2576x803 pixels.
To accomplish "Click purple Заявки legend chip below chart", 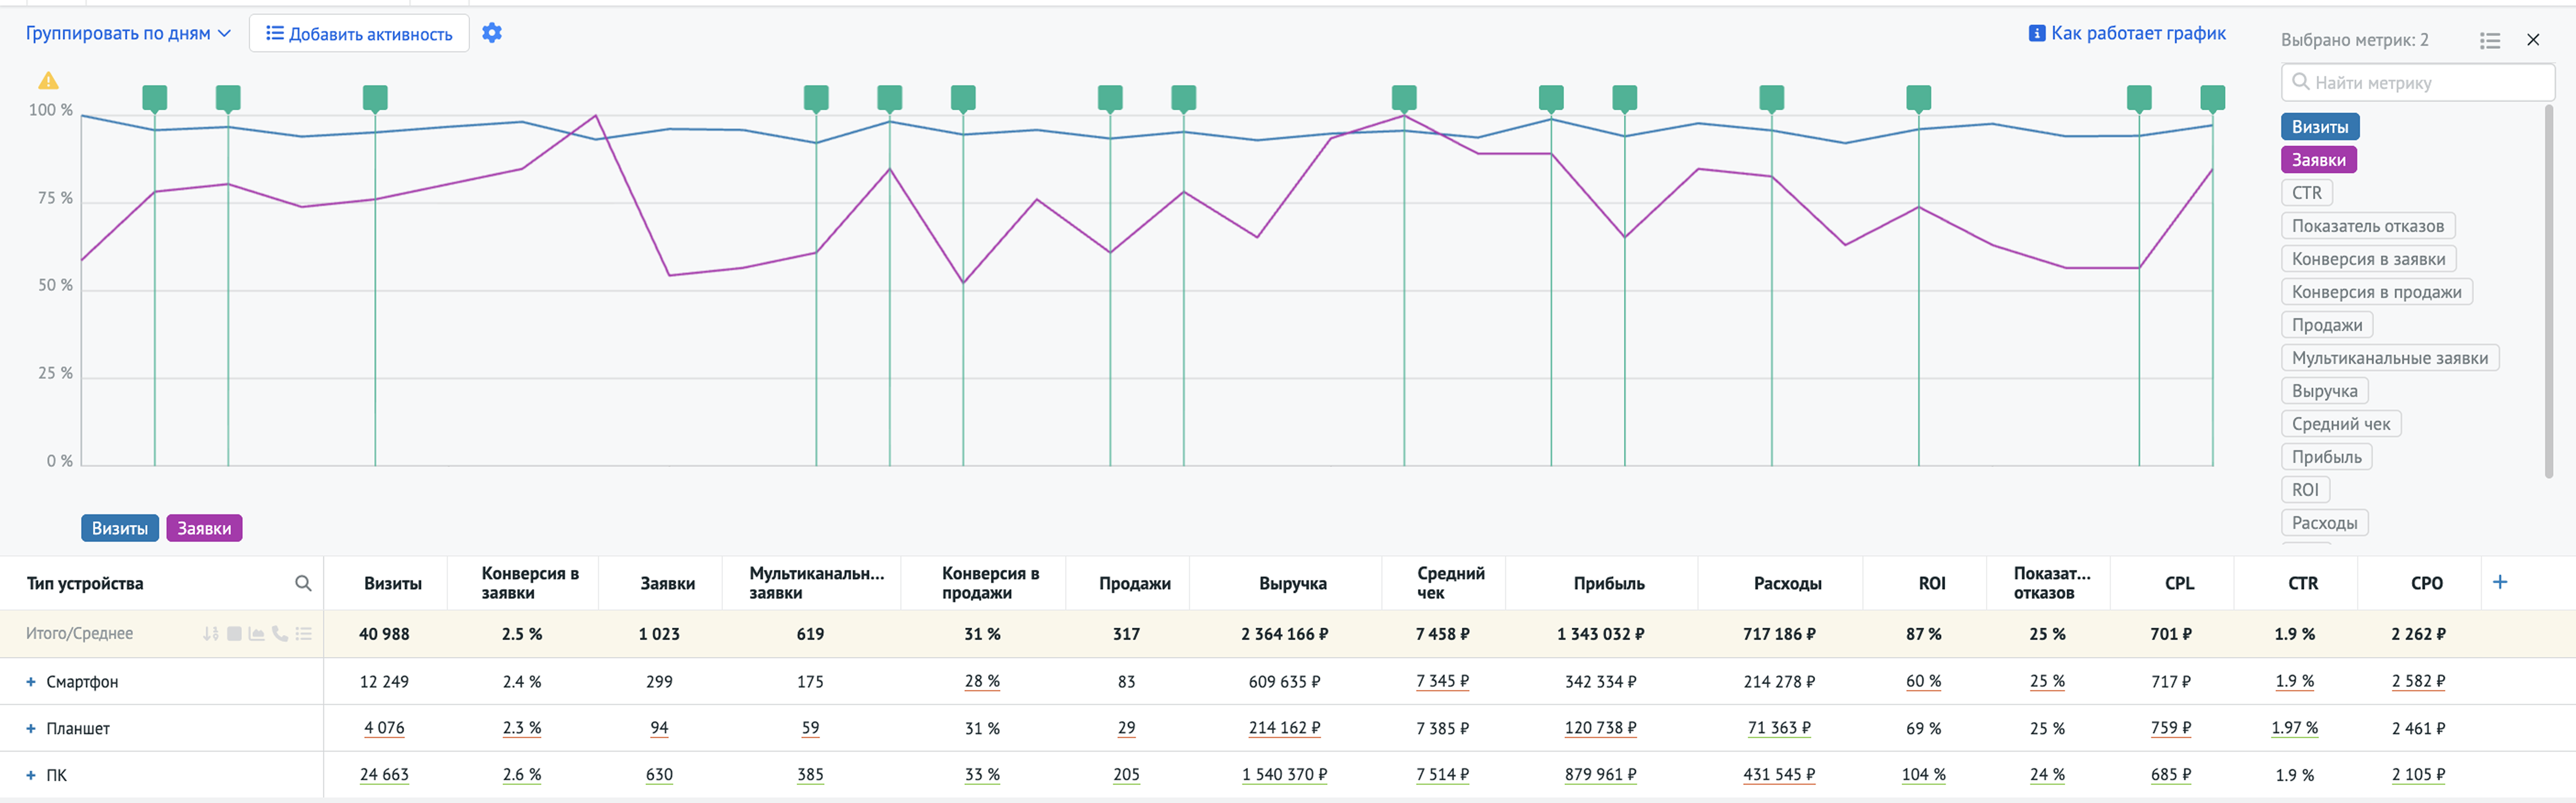I will (x=204, y=528).
